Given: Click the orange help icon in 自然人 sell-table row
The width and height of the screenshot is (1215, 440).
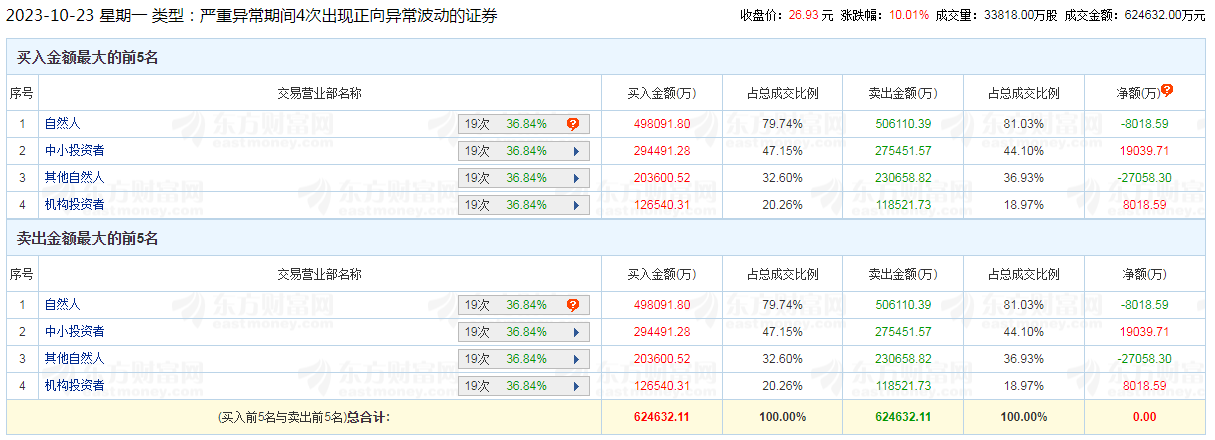Looking at the screenshot, I should [573, 305].
